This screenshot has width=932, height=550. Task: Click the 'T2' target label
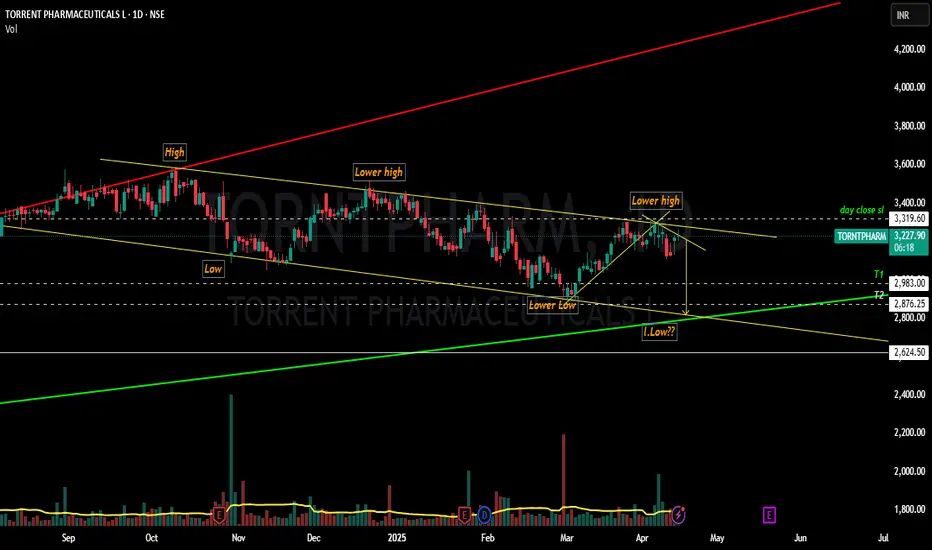point(879,295)
